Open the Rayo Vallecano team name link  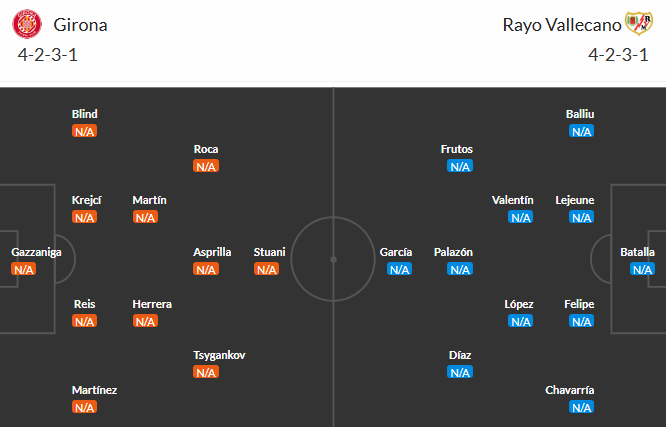[559, 24]
